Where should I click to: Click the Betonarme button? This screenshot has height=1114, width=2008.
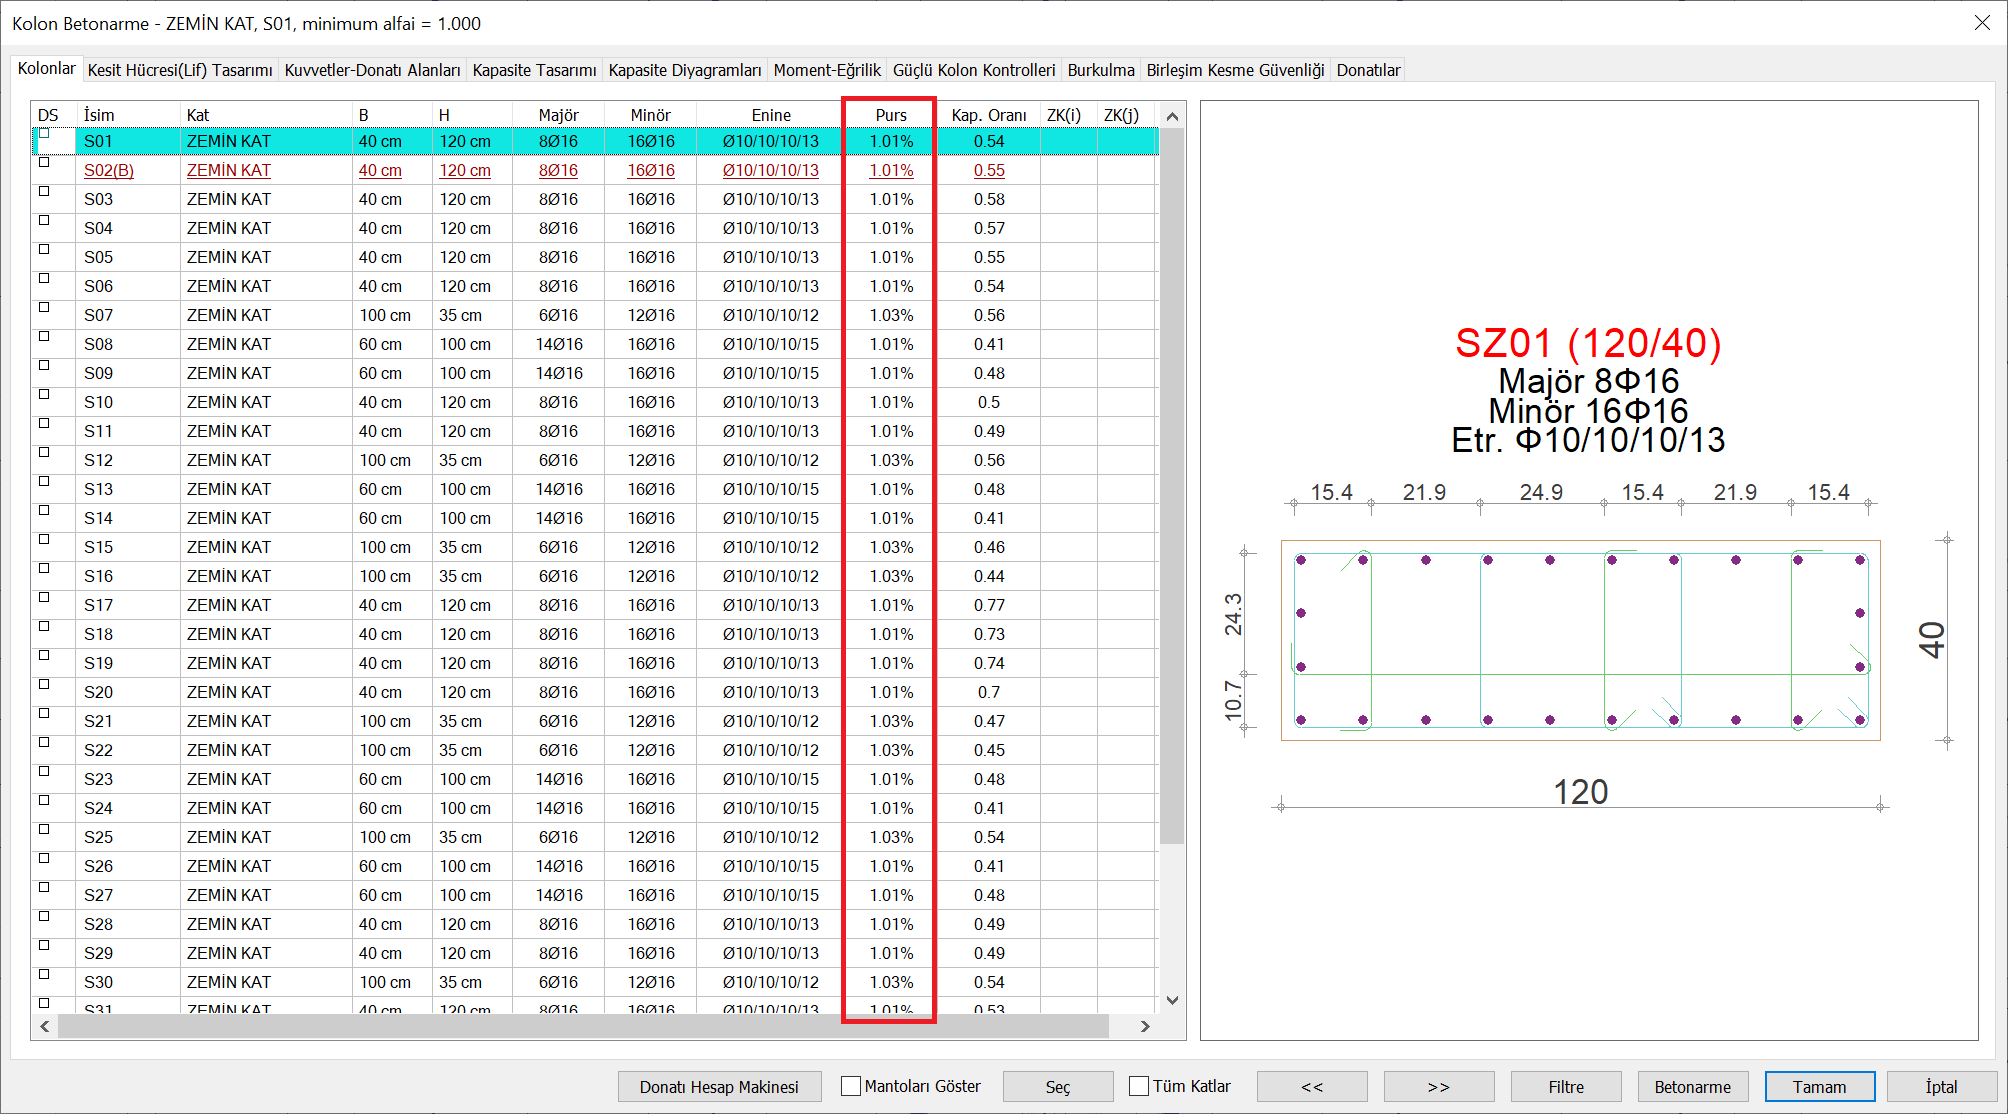point(1692,1087)
